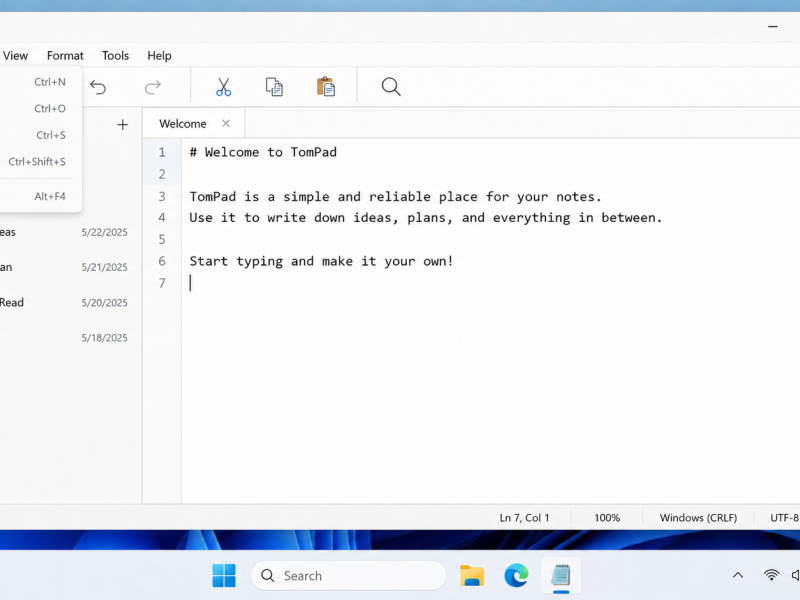Open Microsoft Edge from taskbar
Image resolution: width=800 pixels, height=600 pixels.
pyautogui.click(x=516, y=576)
